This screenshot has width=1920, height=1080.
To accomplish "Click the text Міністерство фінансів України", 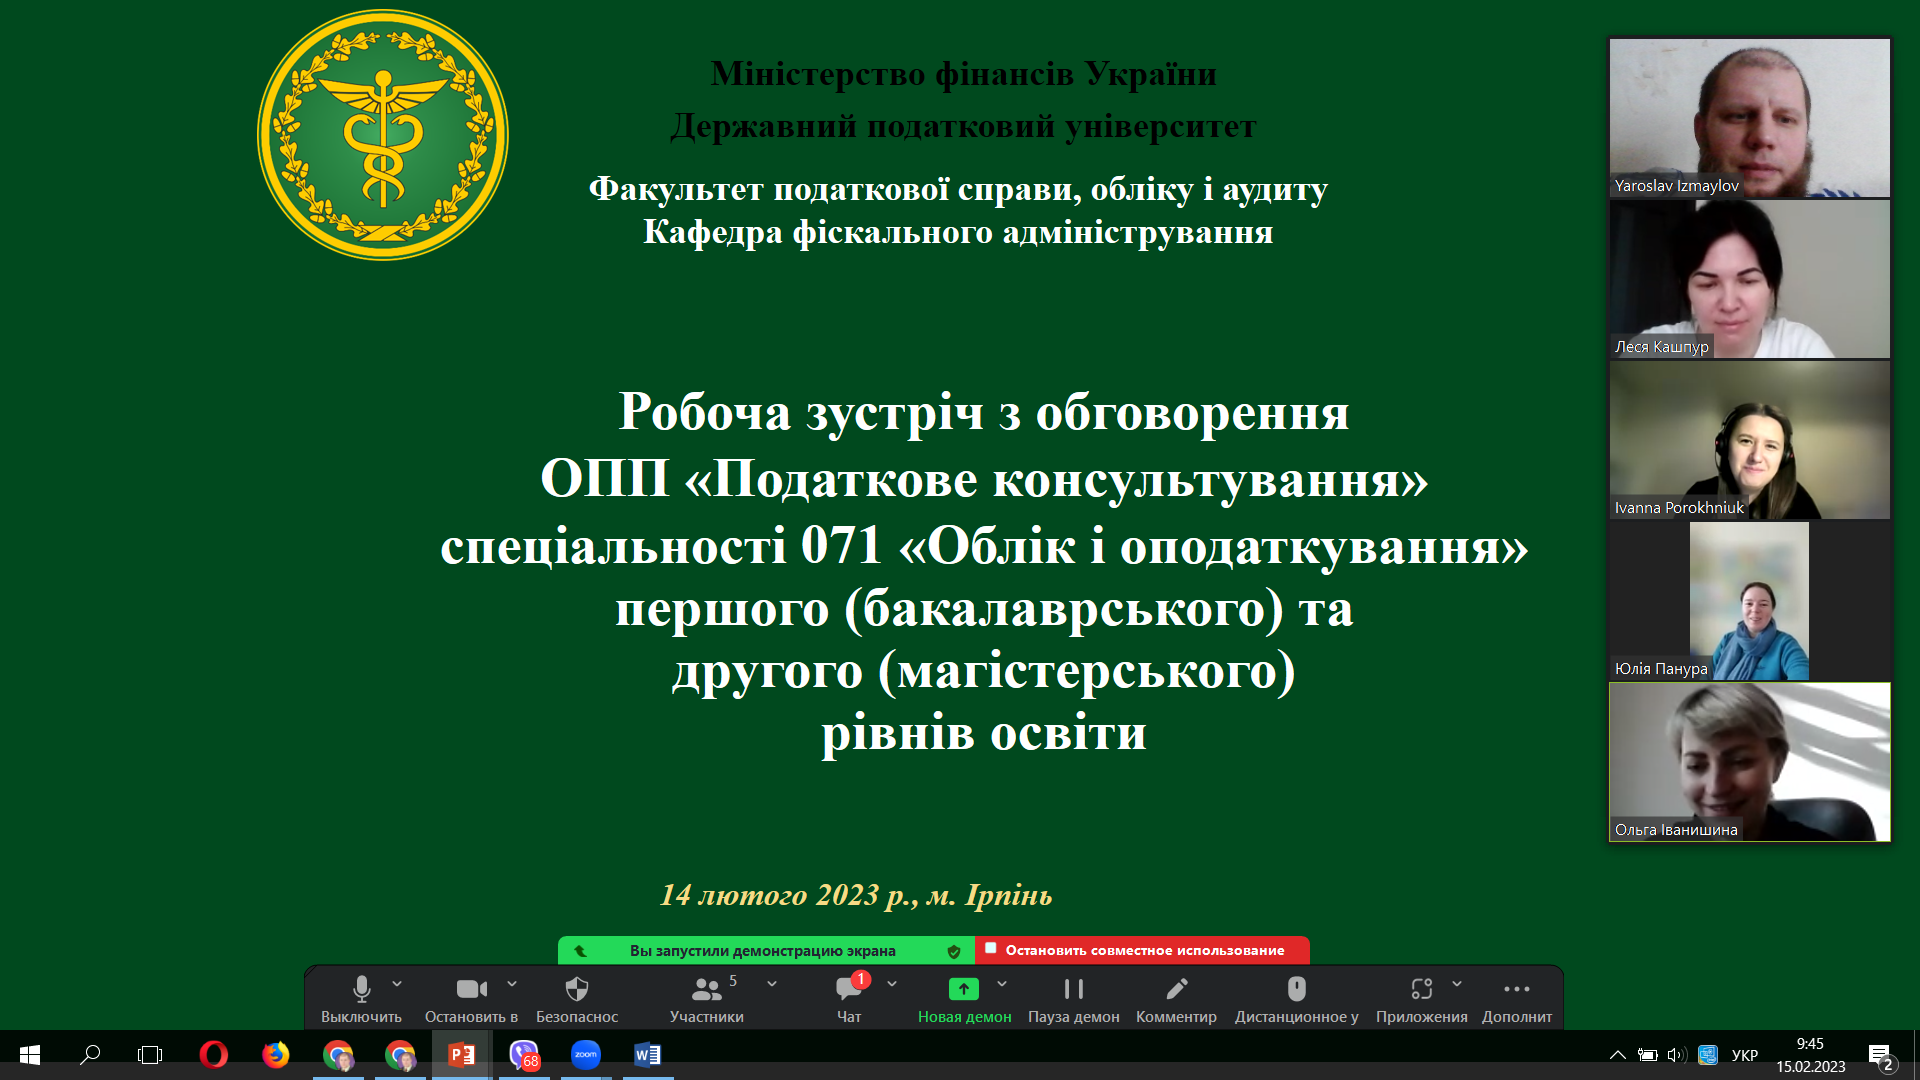I will pyautogui.click(x=963, y=74).
